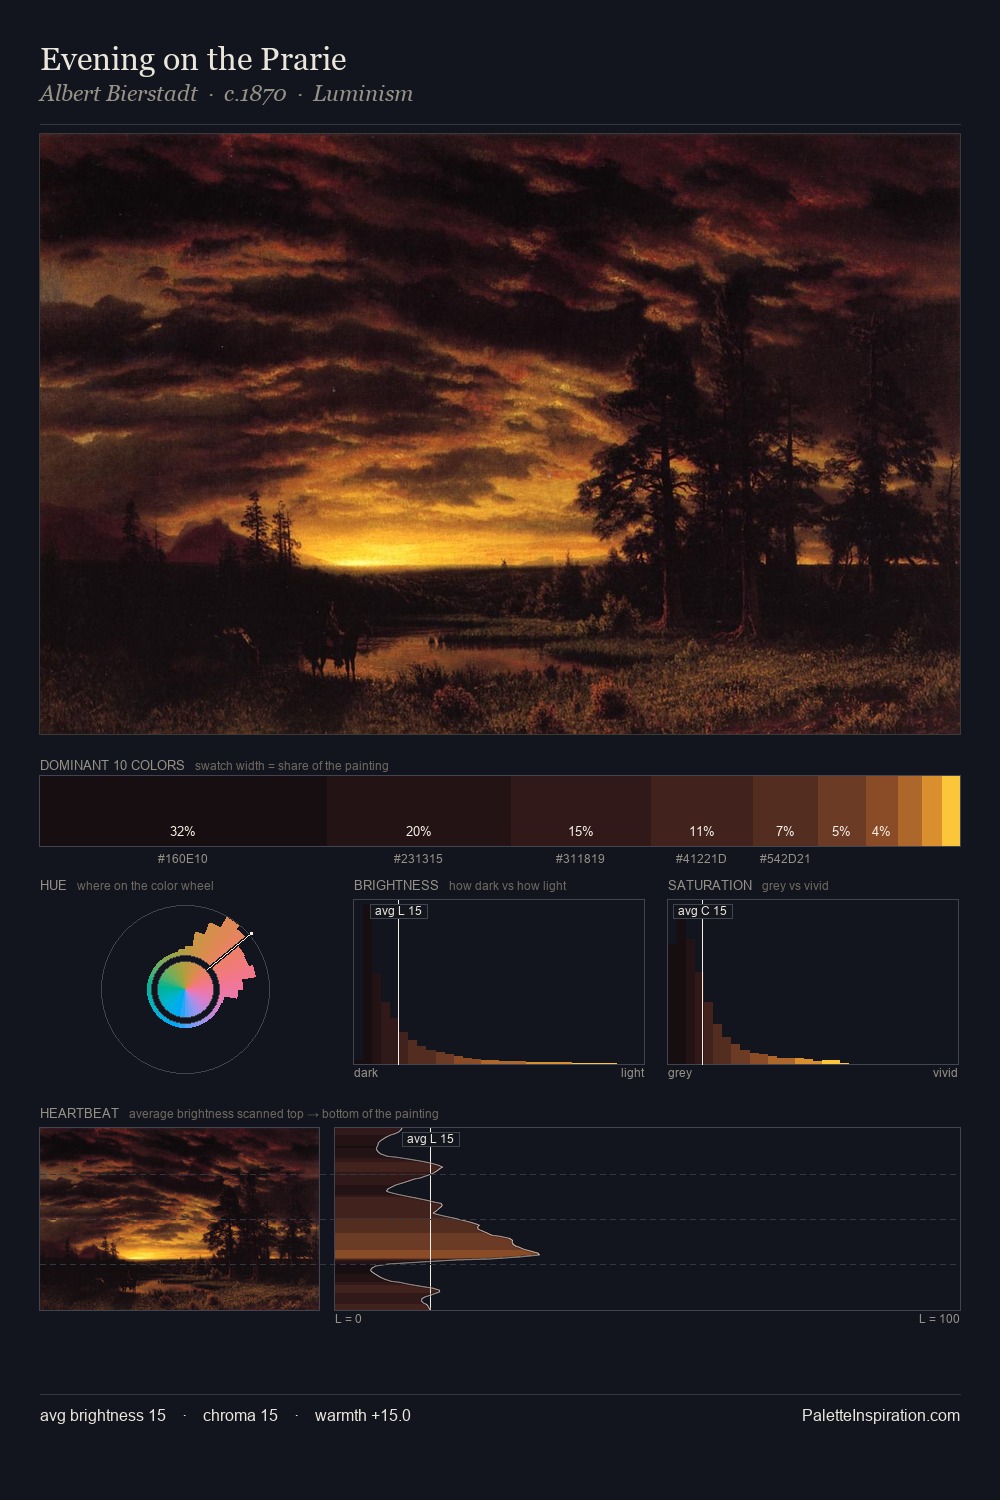Click the L = 100 axis label
The image size is (1000, 1500).
(939, 1319)
